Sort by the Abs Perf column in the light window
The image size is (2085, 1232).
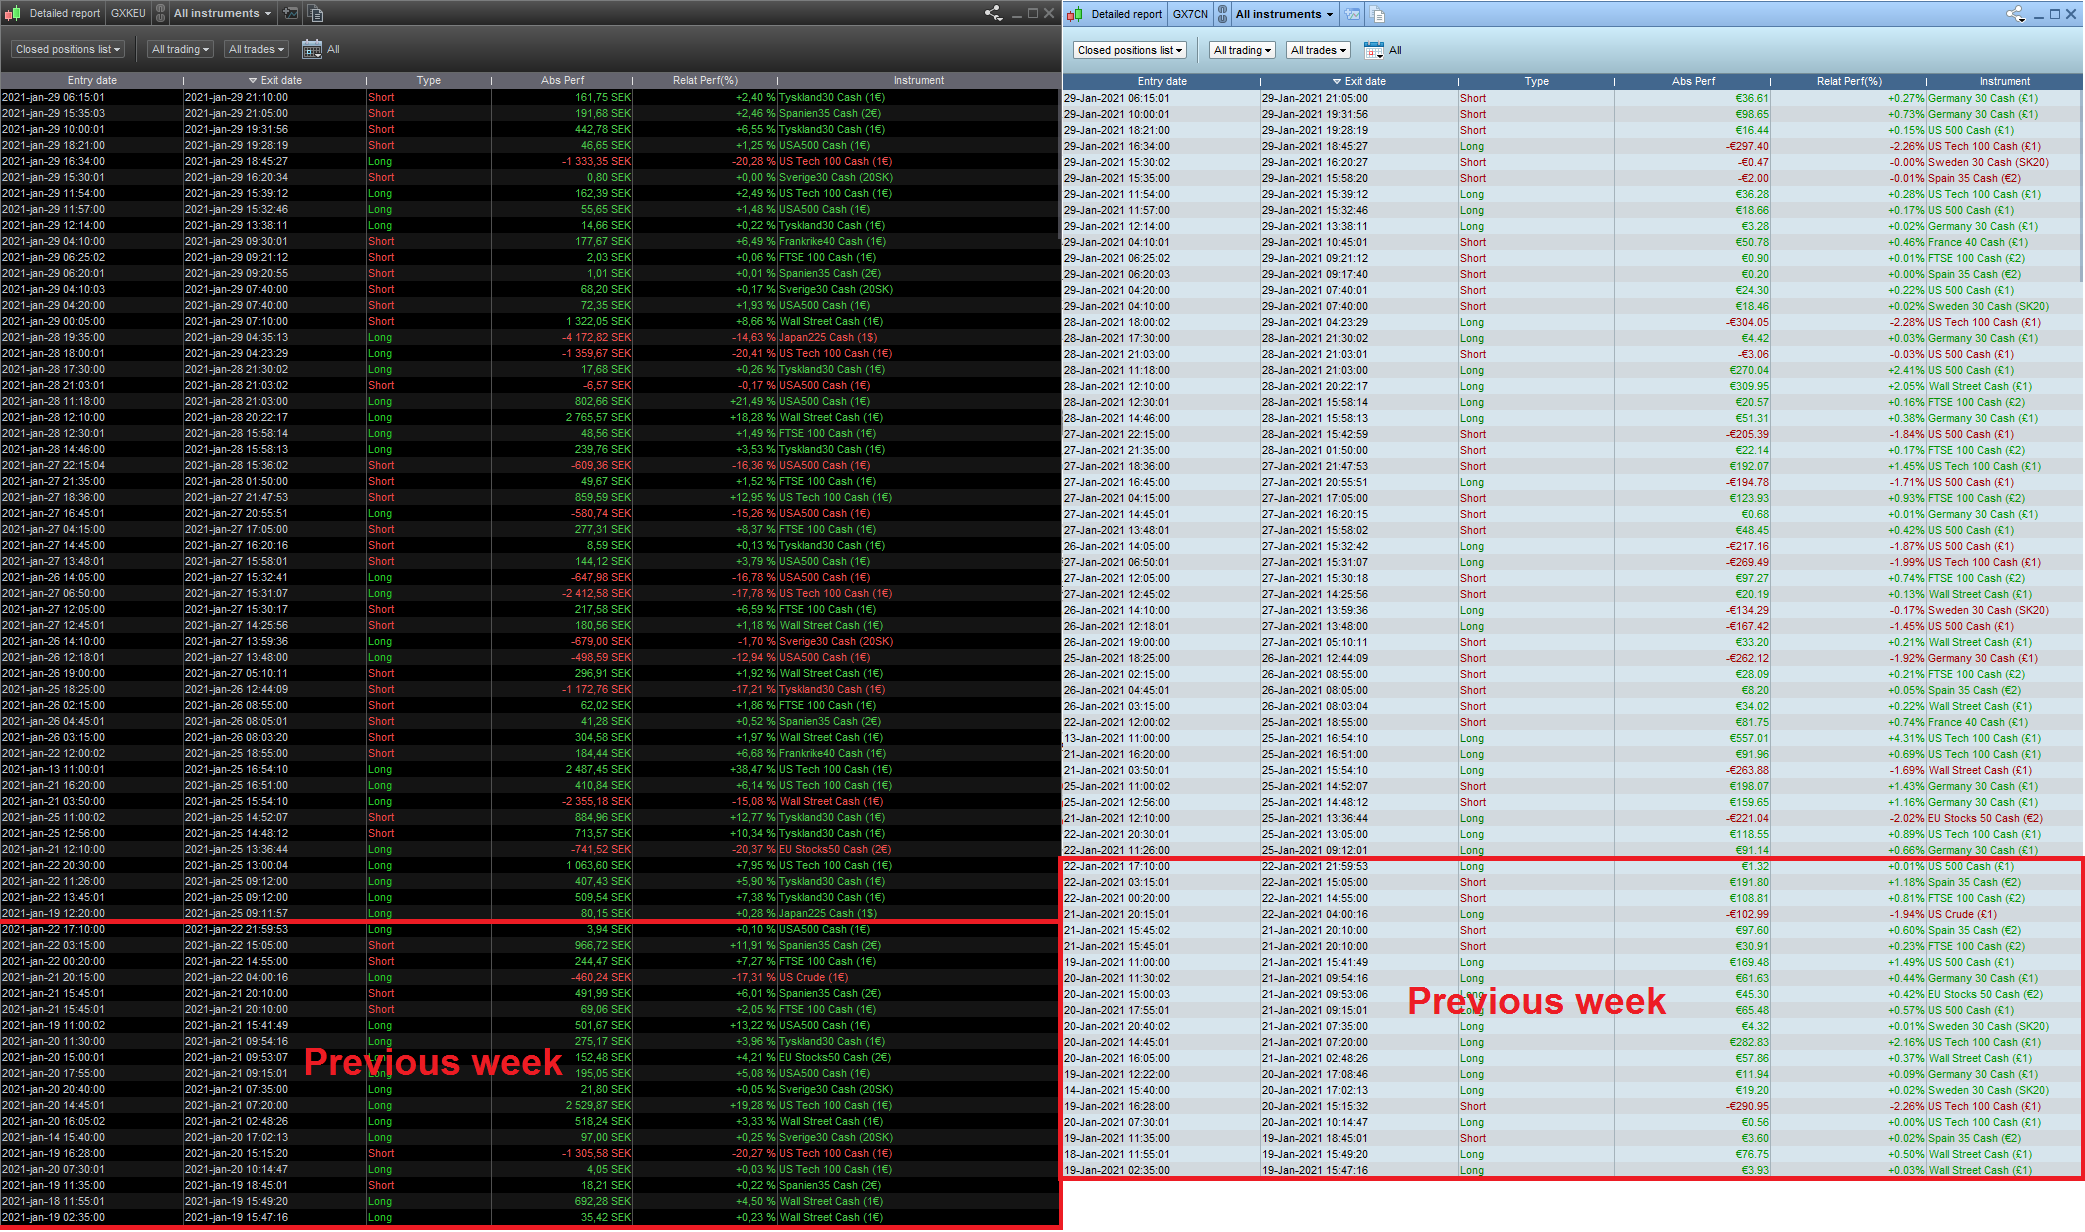(1692, 81)
